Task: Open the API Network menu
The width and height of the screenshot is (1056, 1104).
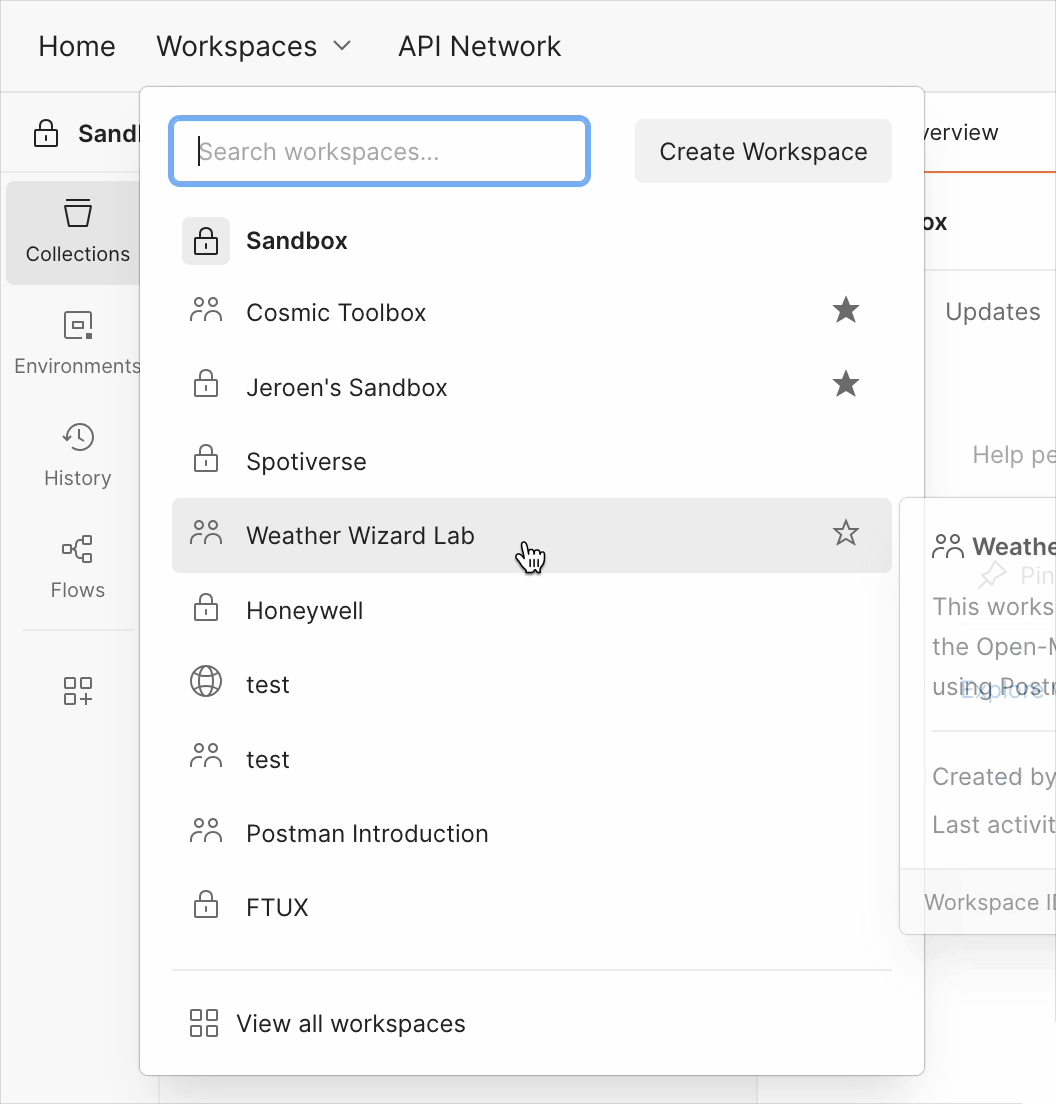Action: click(479, 47)
